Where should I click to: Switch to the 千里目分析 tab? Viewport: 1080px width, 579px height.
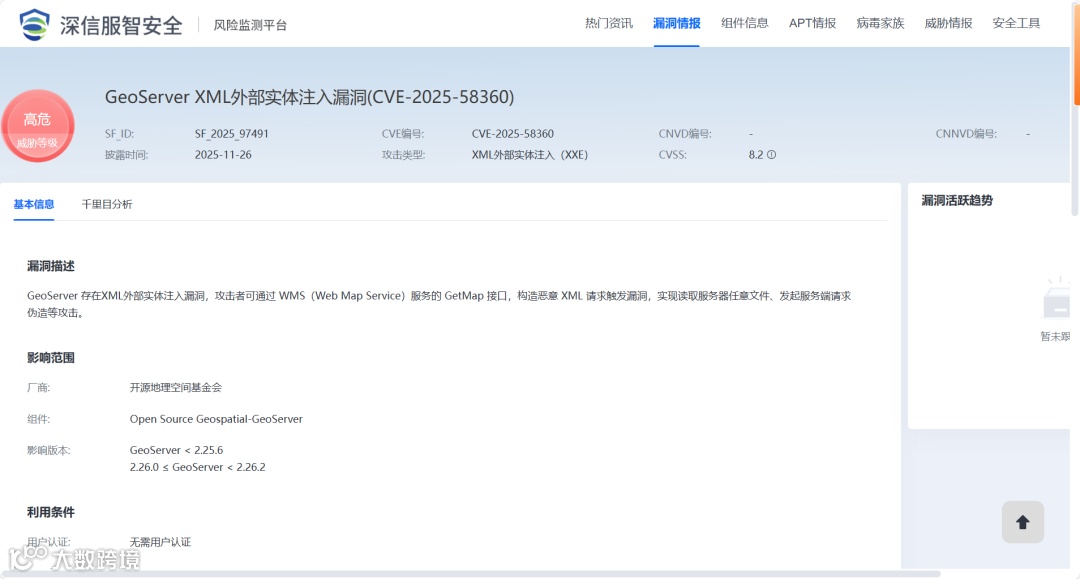pyautogui.click(x=107, y=204)
